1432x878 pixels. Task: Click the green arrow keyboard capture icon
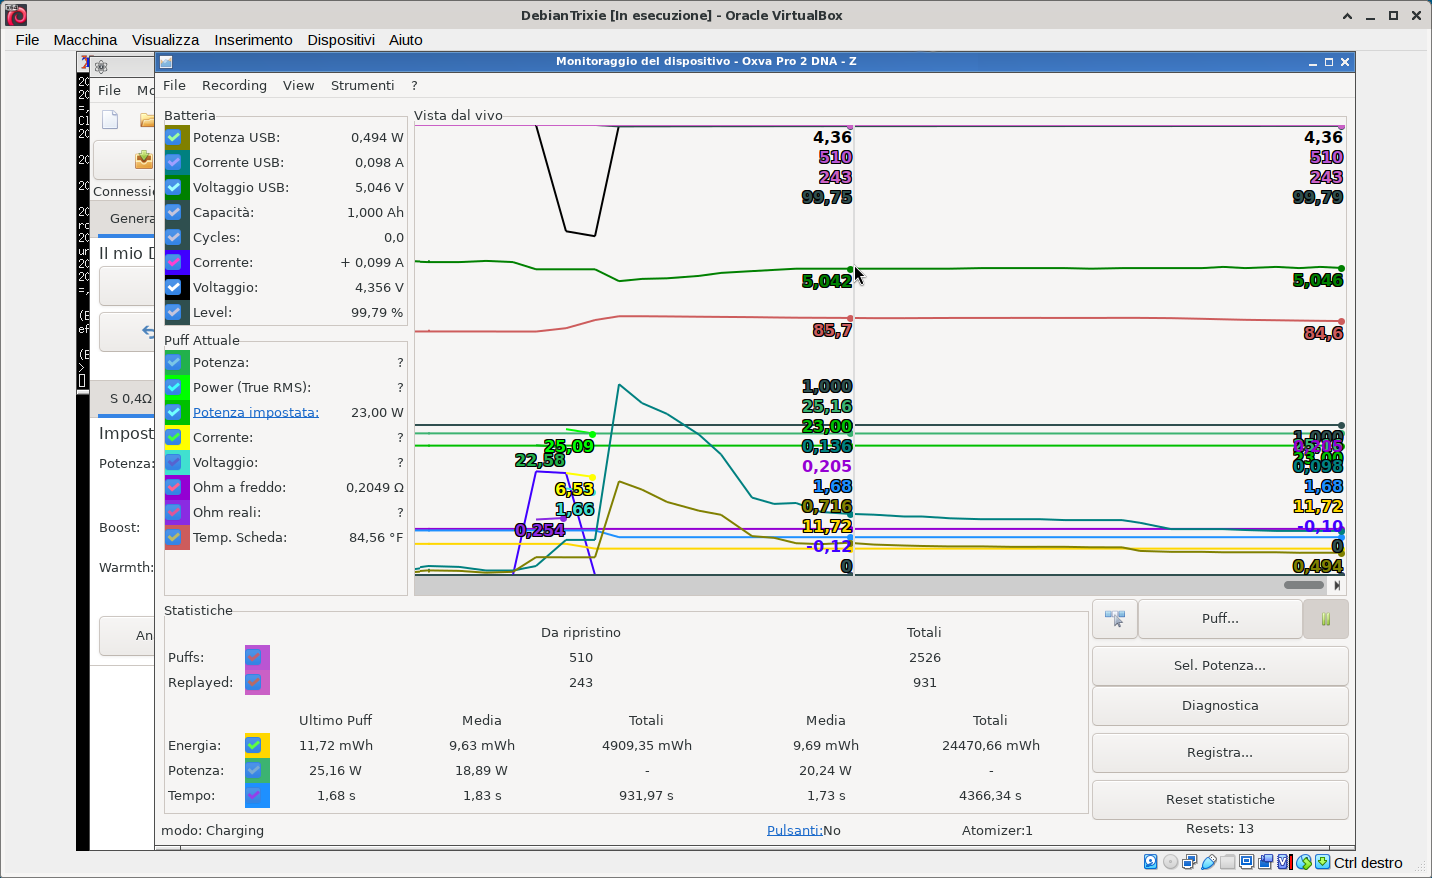coord(1322,862)
